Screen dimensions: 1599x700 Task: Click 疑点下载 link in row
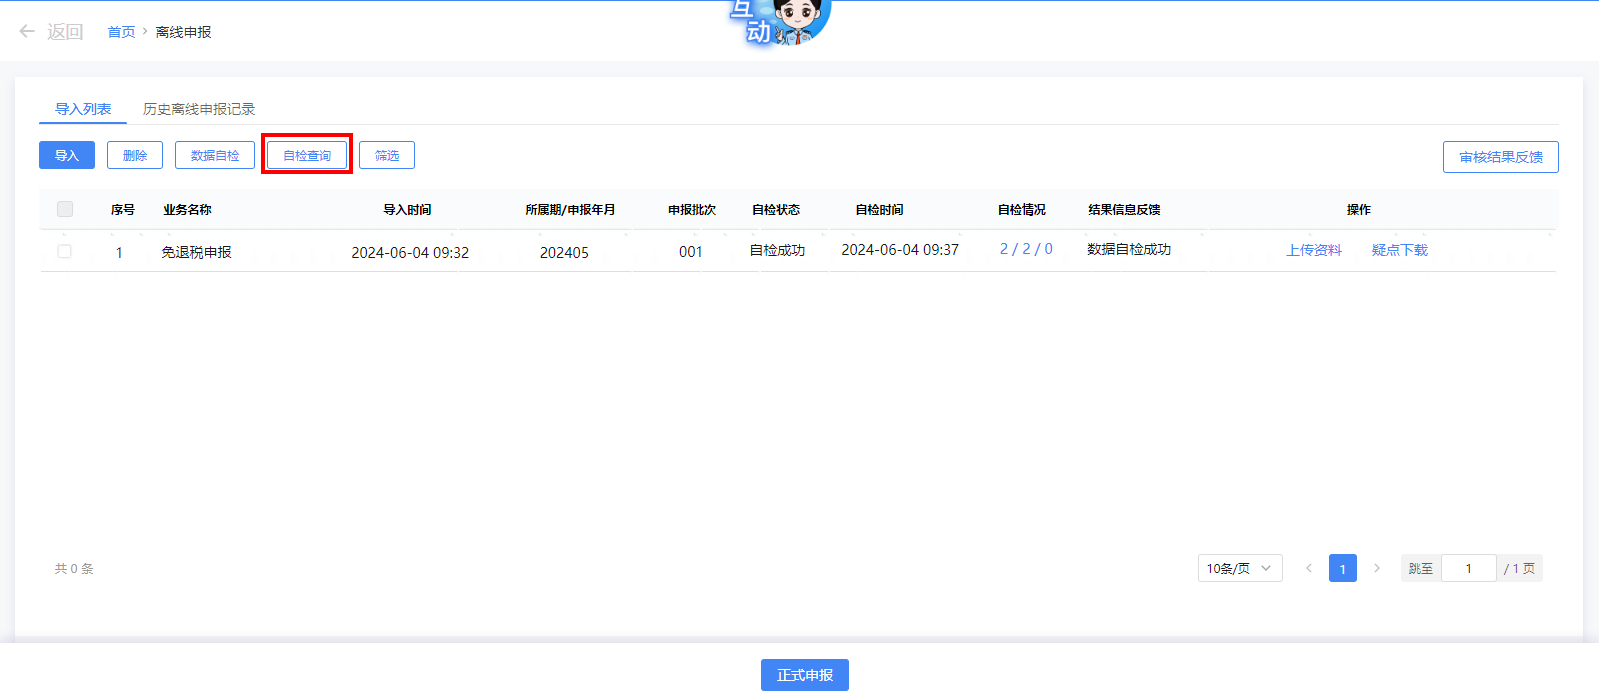(1399, 250)
